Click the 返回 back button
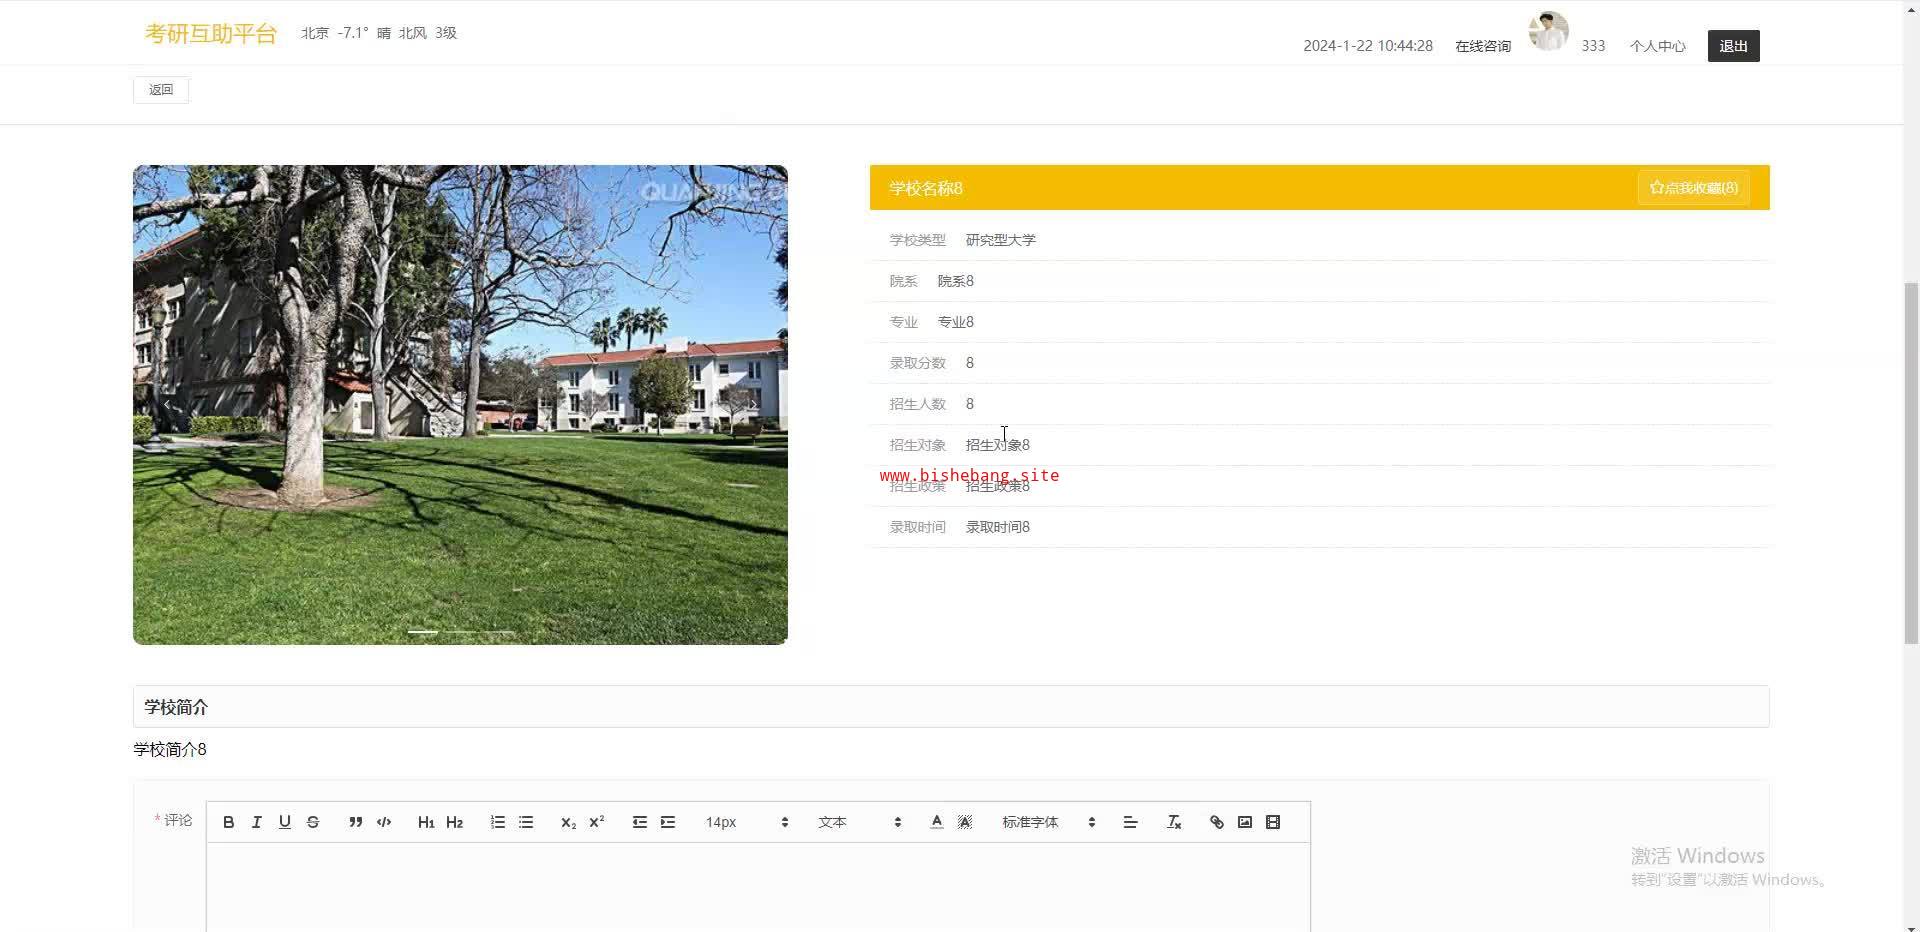Viewport: 1920px width, 932px height. (x=161, y=90)
